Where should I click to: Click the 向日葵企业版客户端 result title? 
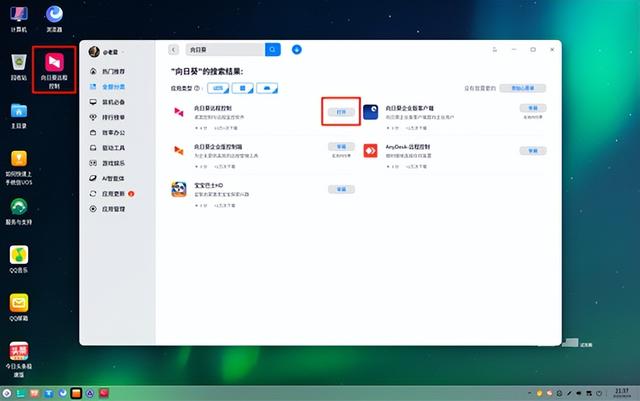point(409,108)
